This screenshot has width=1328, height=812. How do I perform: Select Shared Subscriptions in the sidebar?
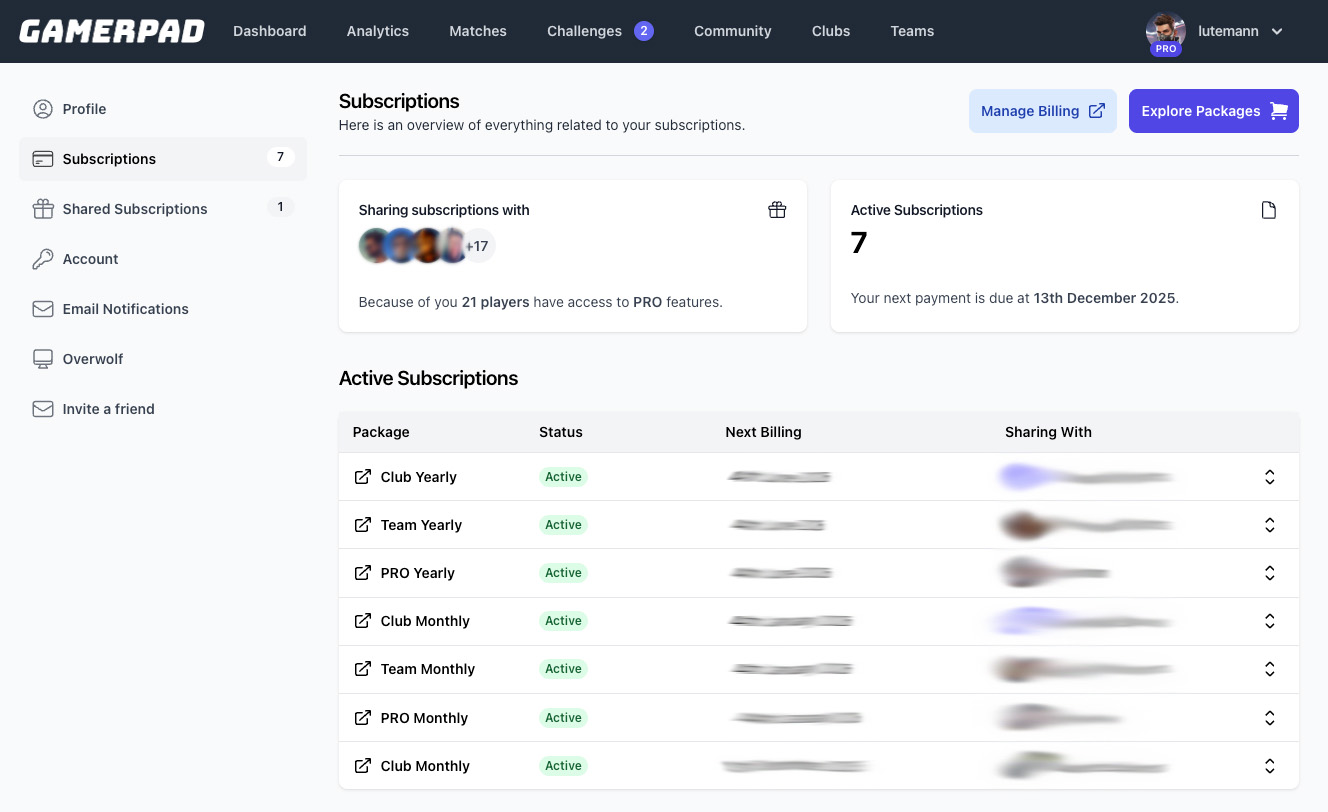tap(135, 209)
